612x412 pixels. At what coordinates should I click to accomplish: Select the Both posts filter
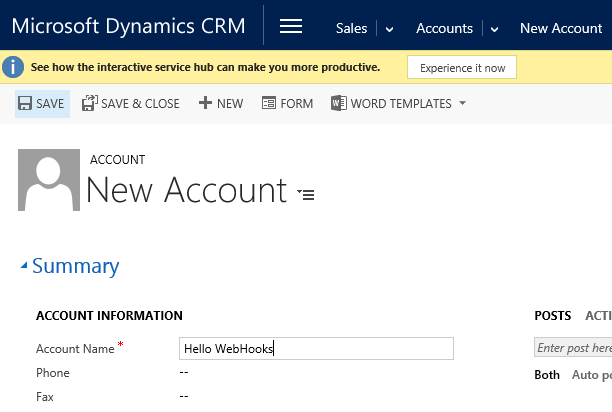tap(547, 375)
